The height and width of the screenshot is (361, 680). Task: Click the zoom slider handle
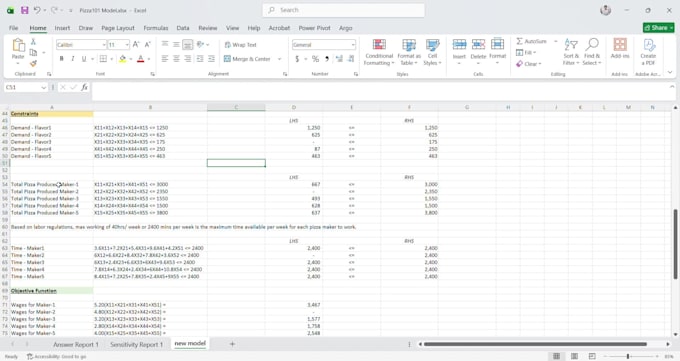(628, 356)
